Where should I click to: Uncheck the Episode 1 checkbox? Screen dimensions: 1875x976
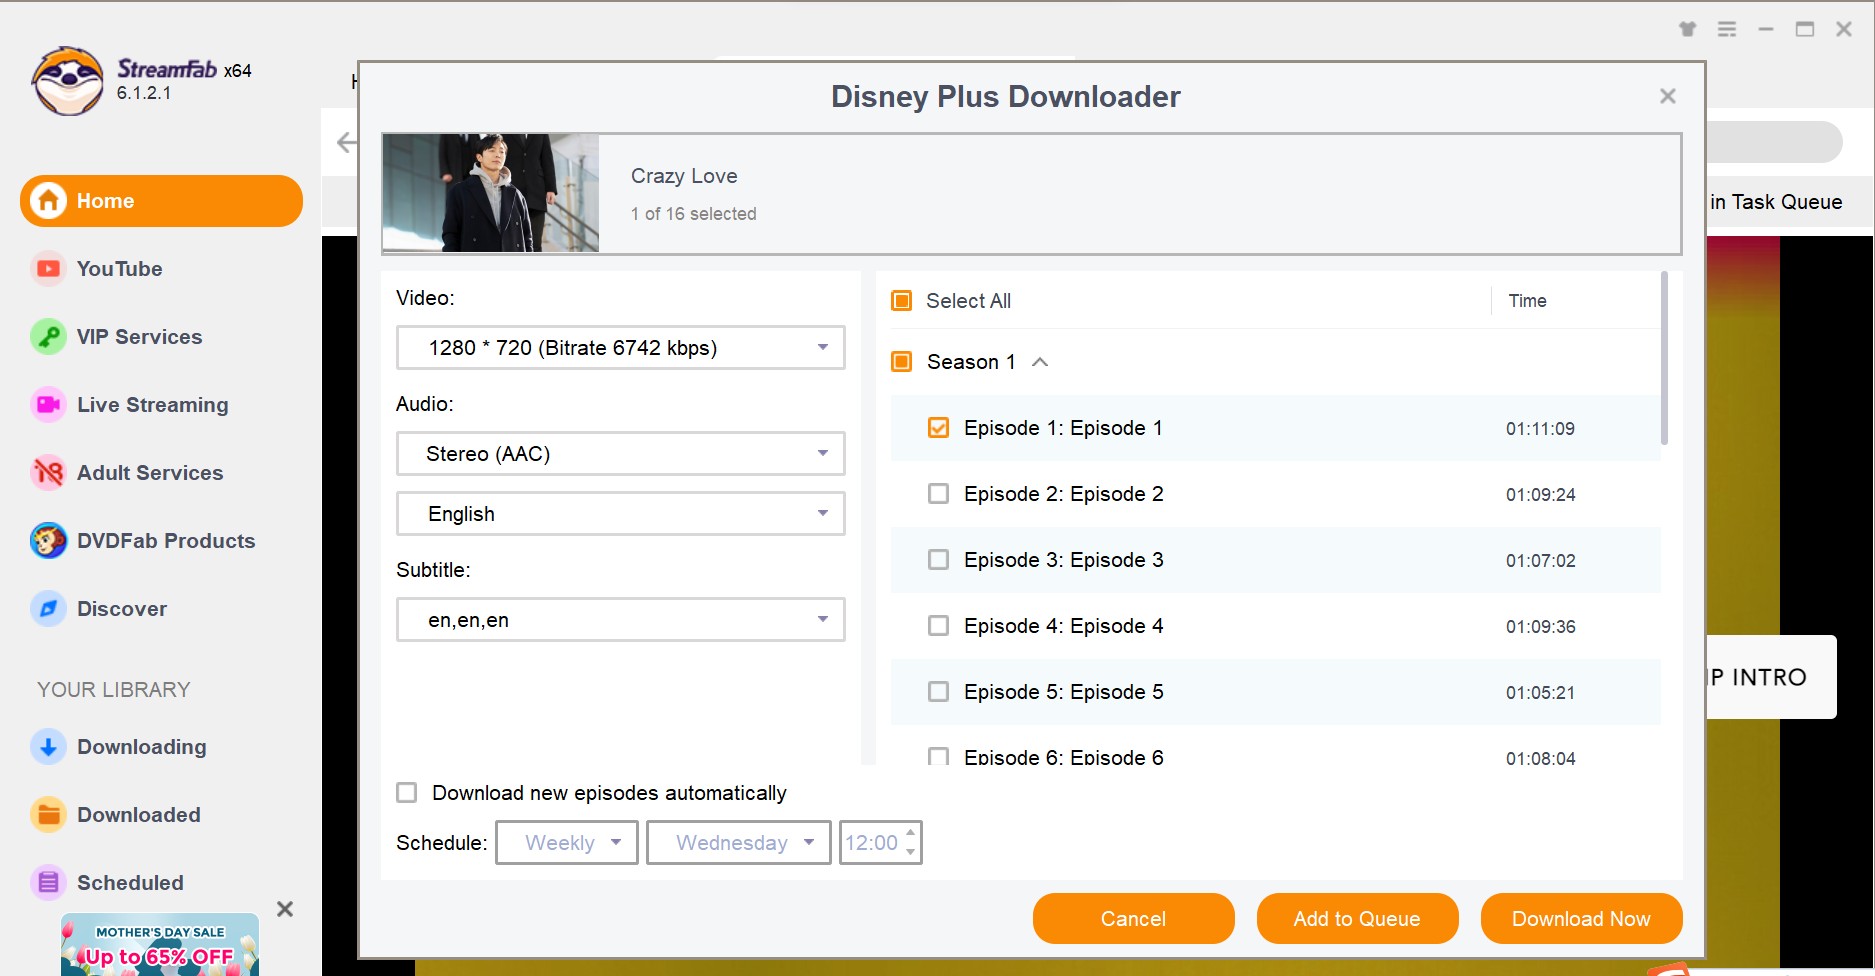938,428
